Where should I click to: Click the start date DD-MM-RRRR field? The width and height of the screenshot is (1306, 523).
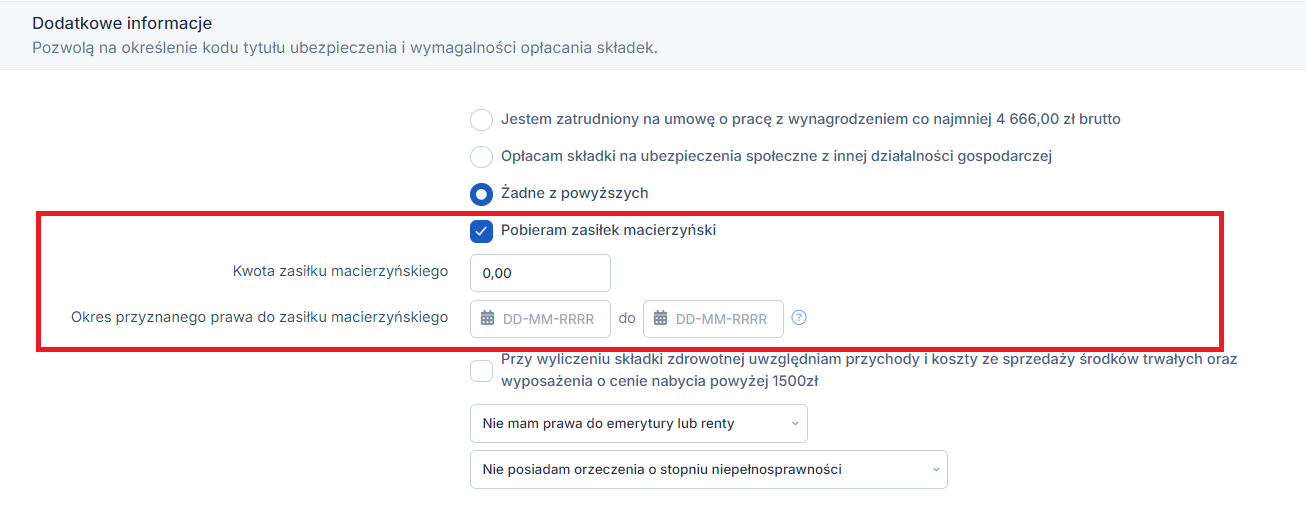540,318
